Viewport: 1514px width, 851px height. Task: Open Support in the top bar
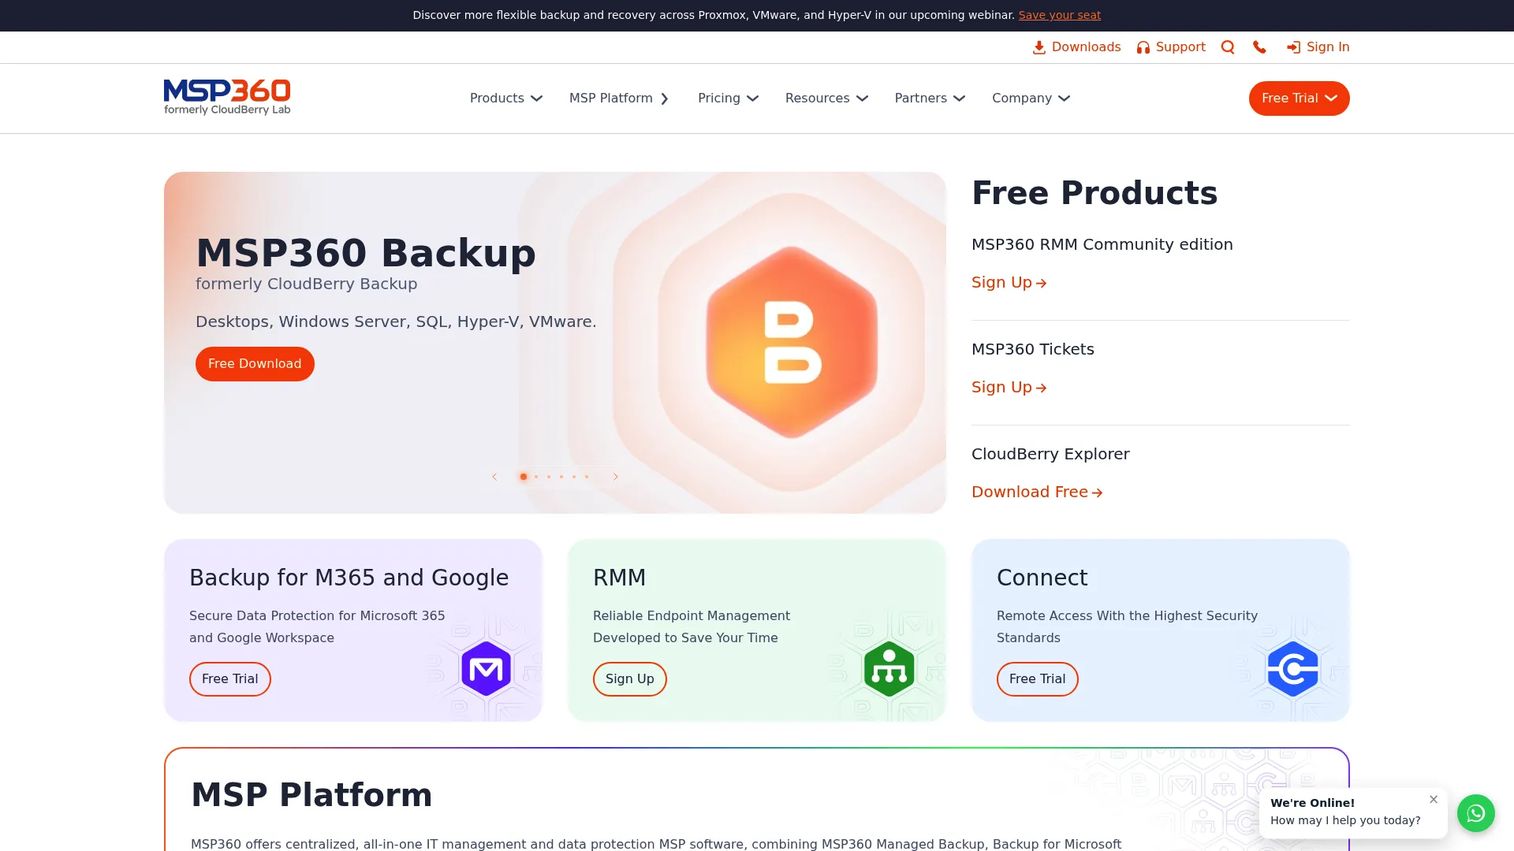1171,47
